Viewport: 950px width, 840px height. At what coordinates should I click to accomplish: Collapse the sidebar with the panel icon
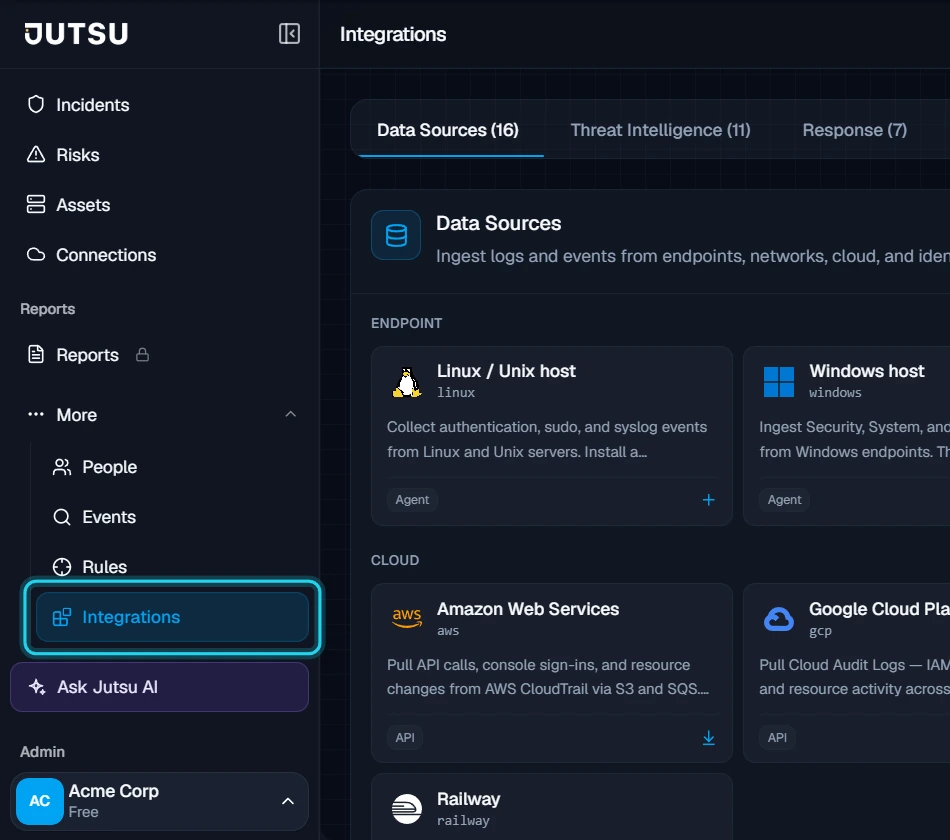(289, 33)
